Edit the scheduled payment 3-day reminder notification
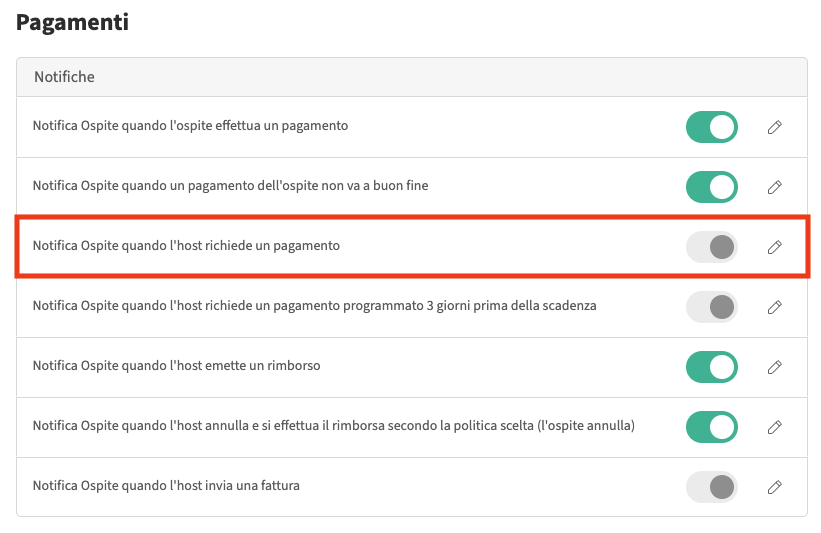Screen dimensions: 821x533 point(774,307)
